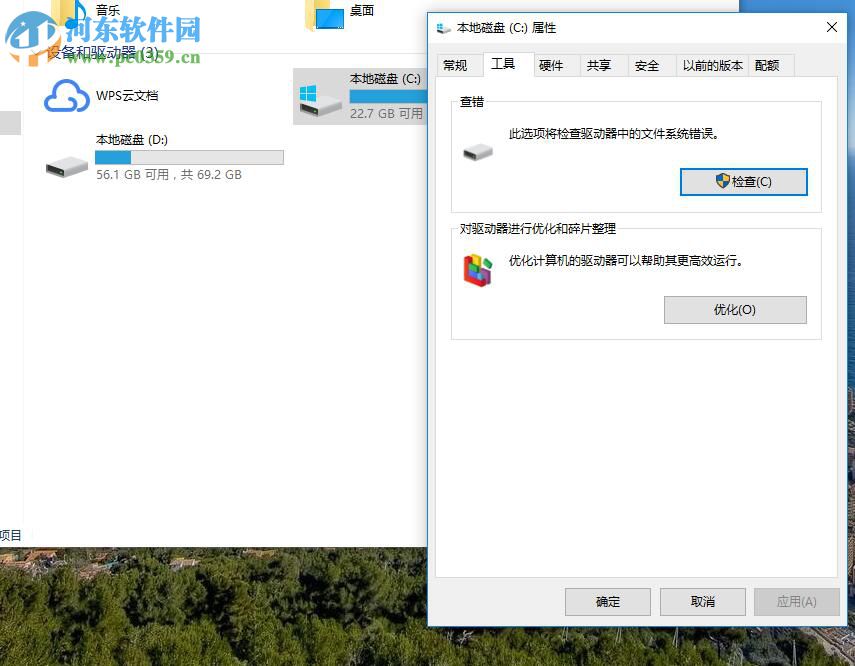855x666 pixels.
Task: Click the drive icon in the 查错 section
Action: [x=477, y=152]
